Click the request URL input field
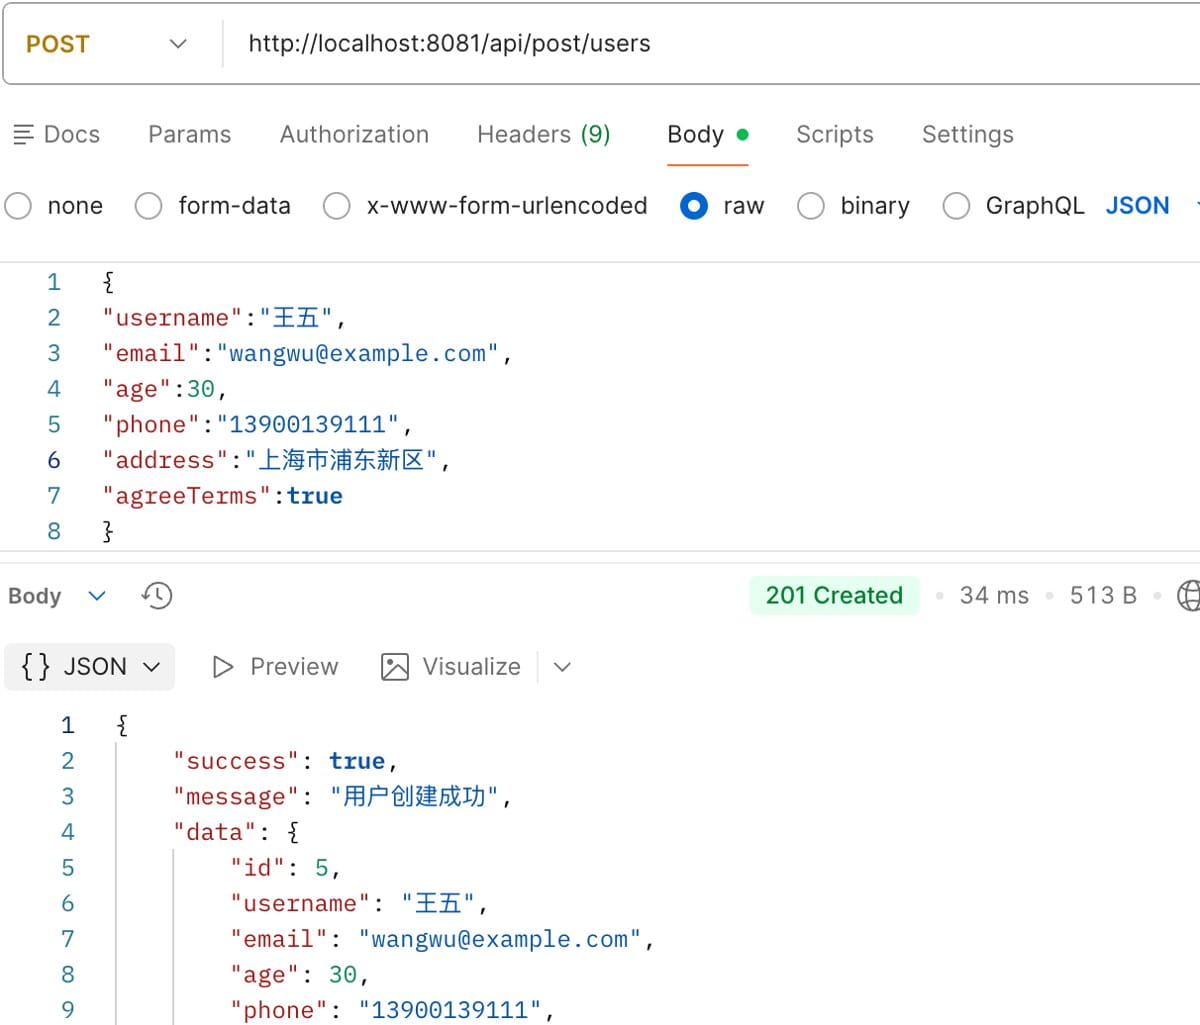1200x1025 pixels. 700,44
